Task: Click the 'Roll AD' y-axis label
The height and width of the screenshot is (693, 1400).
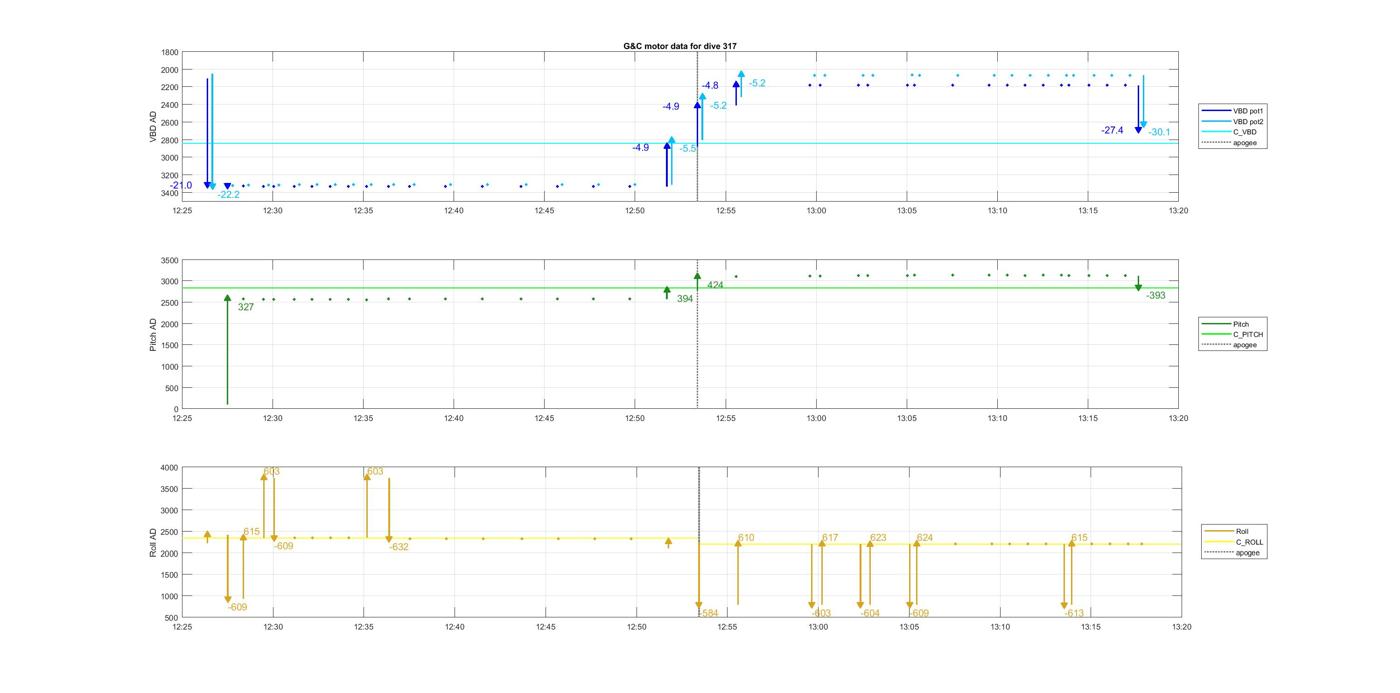Action: [x=152, y=541]
